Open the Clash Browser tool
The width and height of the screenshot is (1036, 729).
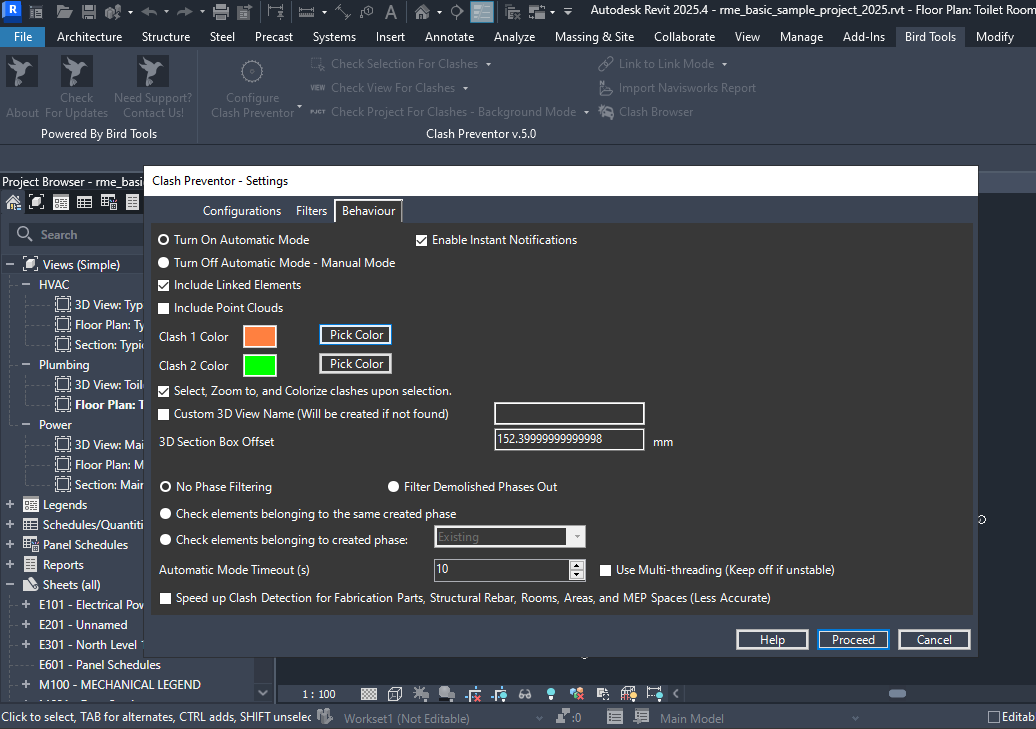tap(646, 112)
